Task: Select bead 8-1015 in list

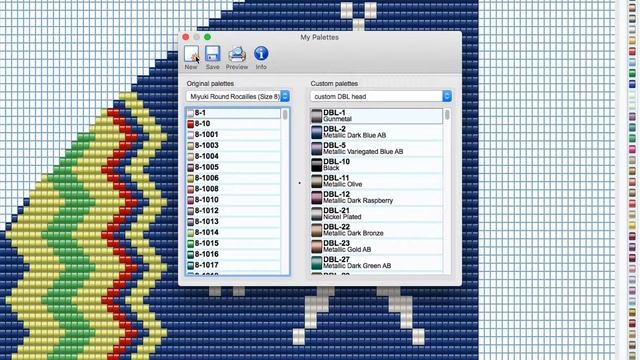Action: click(233, 243)
